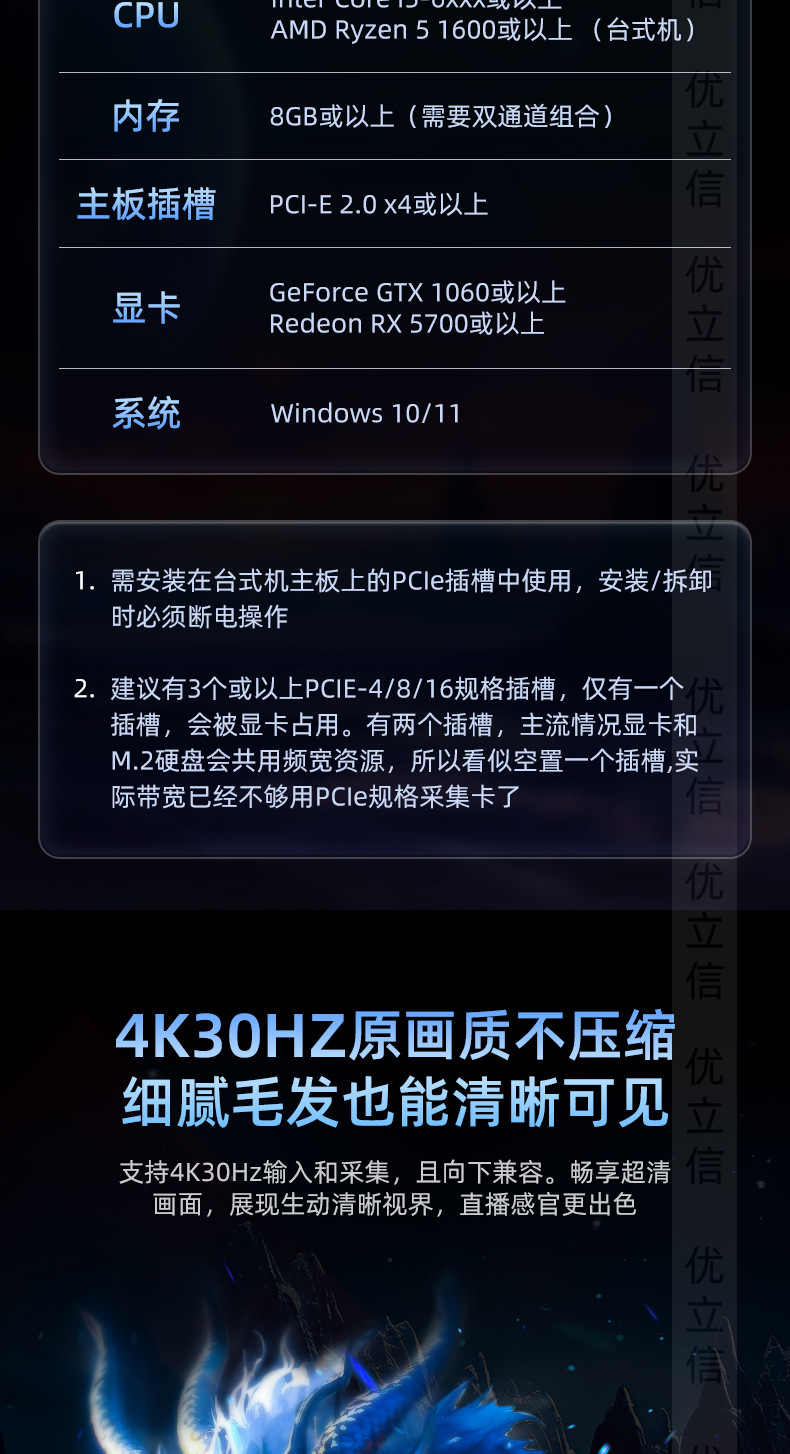Click the 4K30HZ原画质不压缩 headline
Image resolution: width=790 pixels, height=1454 pixels.
[x=395, y=1036]
